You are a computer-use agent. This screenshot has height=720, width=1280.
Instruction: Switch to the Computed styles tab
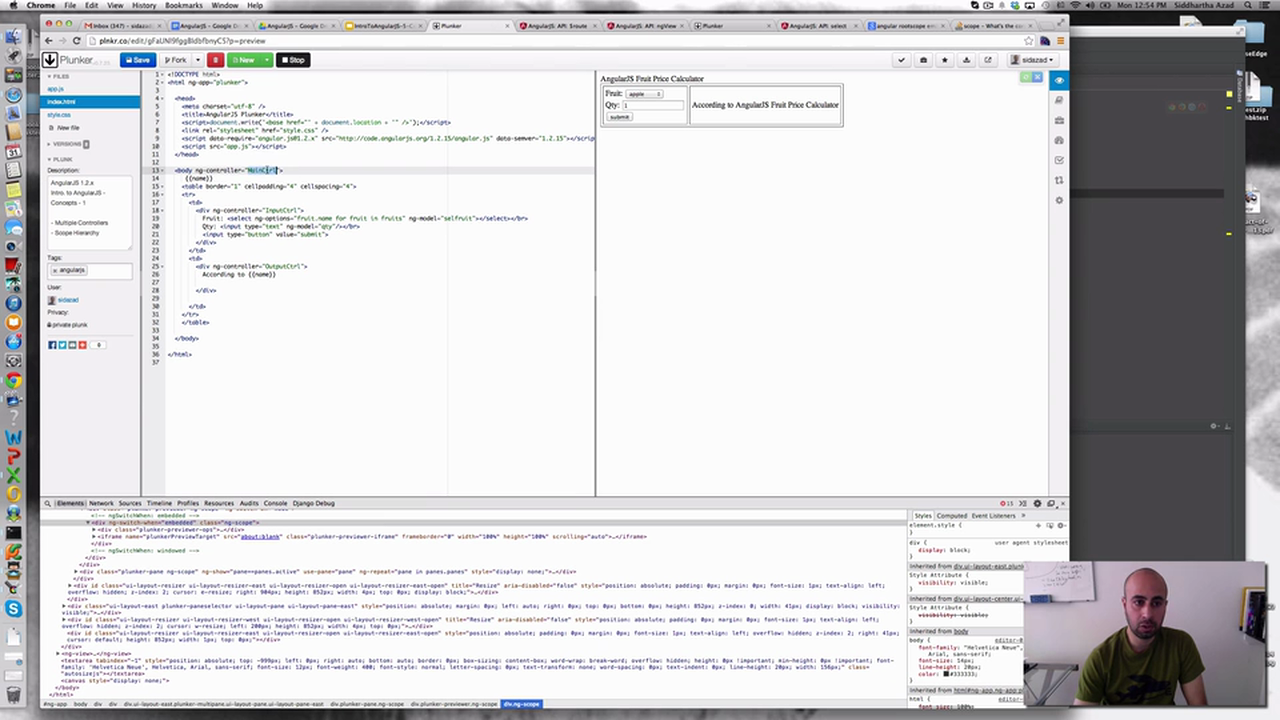(951, 516)
